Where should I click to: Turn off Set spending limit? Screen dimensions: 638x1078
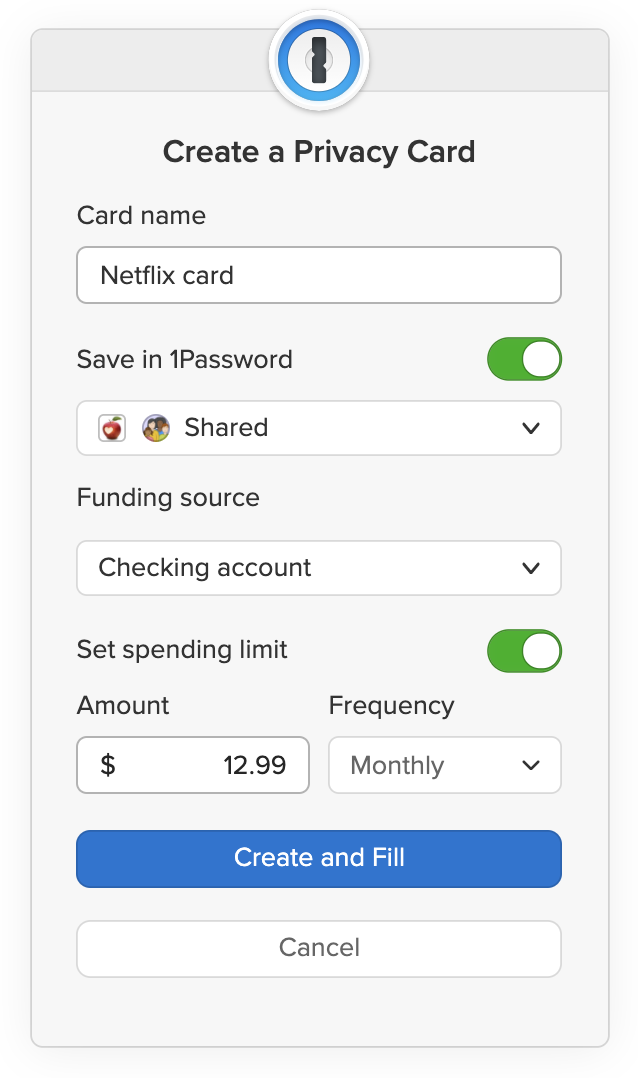click(x=525, y=650)
